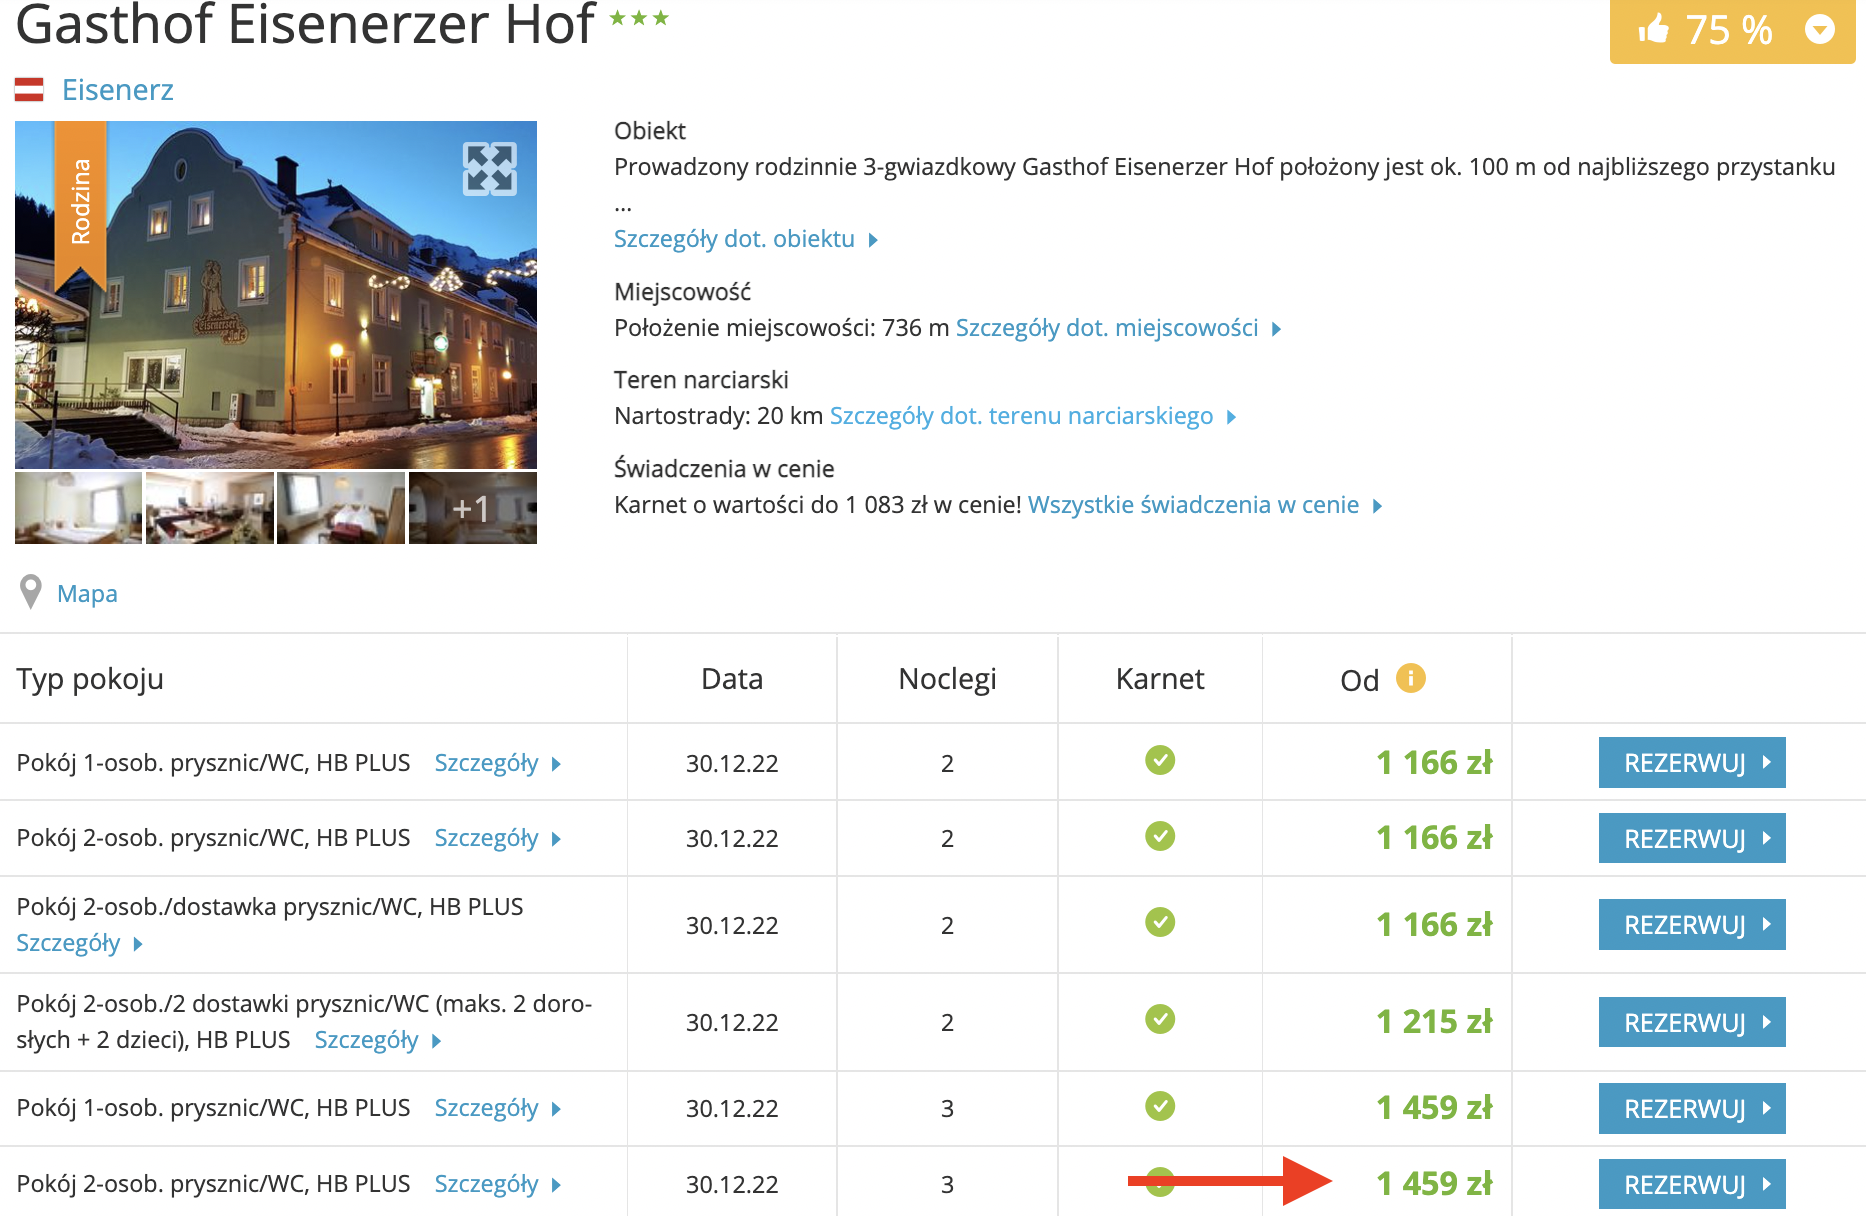Open Szczegóły for 2-osob./2 dostawki room
This screenshot has height=1216, width=1866.
tap(378, 1040)
